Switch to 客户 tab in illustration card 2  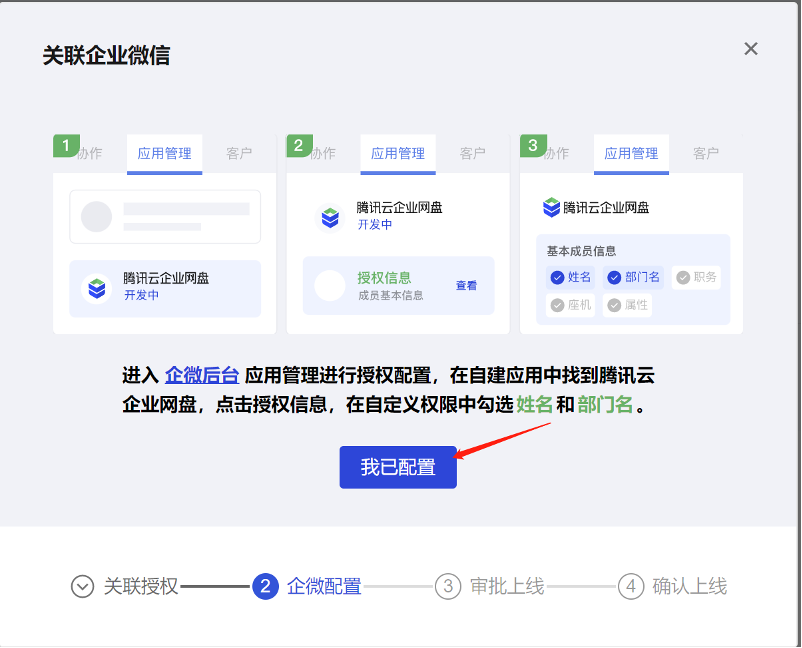472,153
